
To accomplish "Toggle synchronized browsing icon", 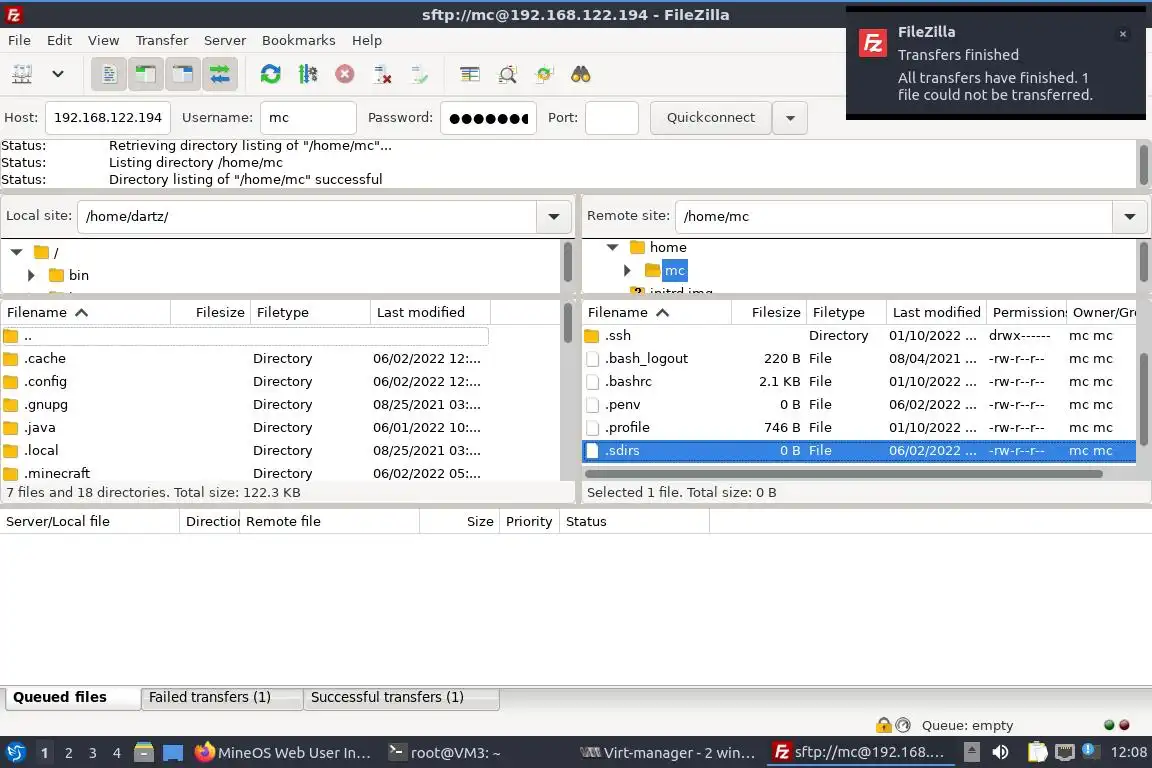I will tap(544, 74).
